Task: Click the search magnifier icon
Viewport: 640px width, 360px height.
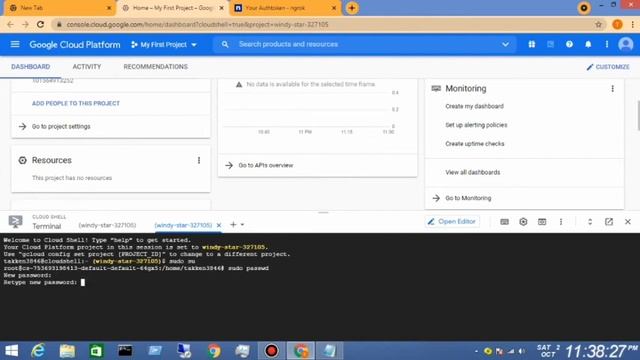Action: (x=225, y=44)
